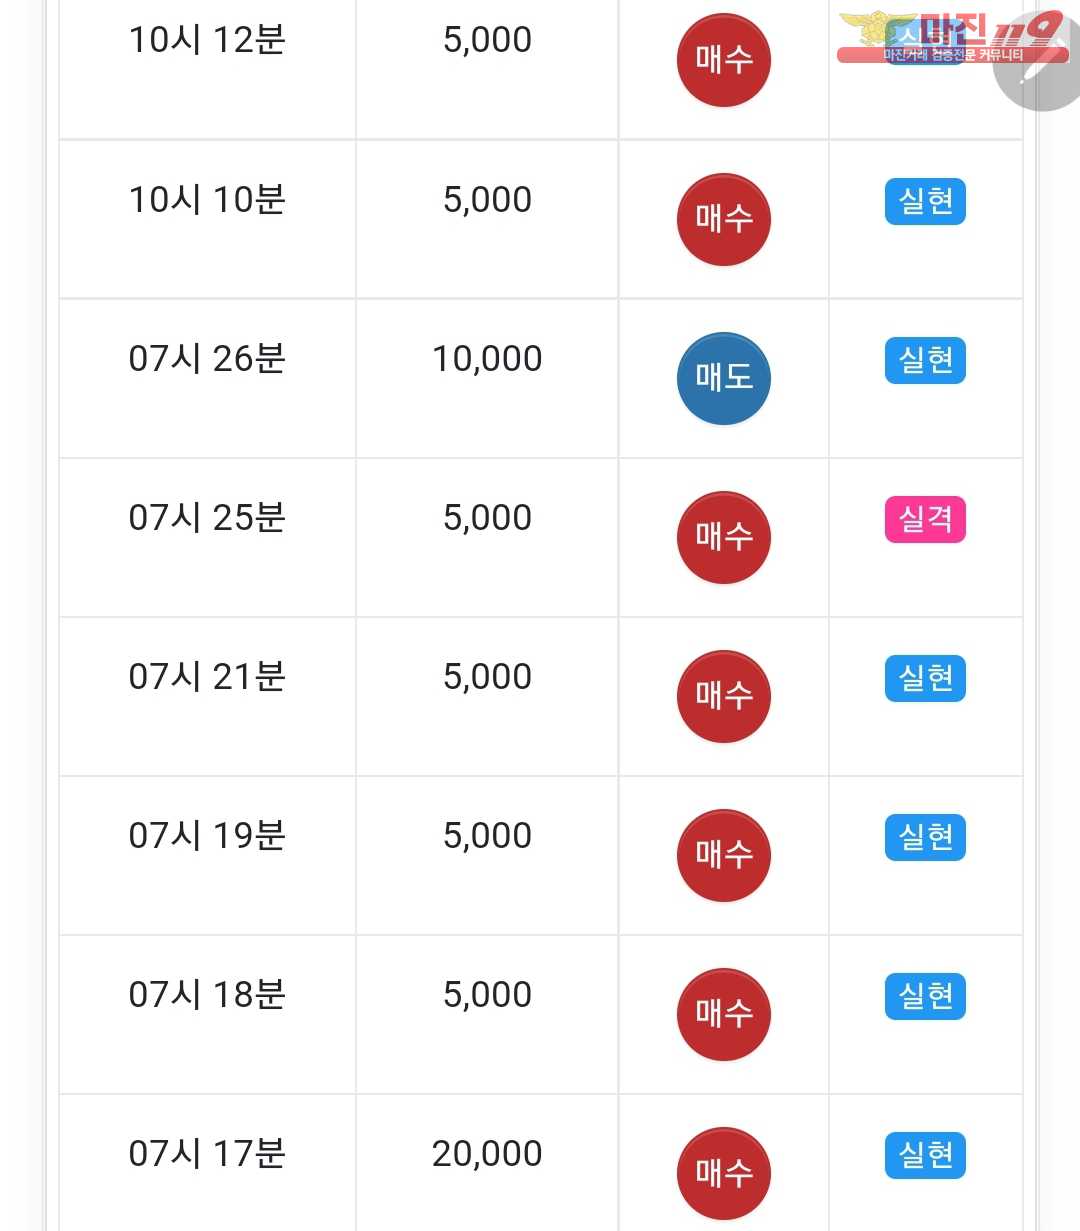
Task: Click the red 매수 badge for 07시 19분
Action: coord(724,855)
